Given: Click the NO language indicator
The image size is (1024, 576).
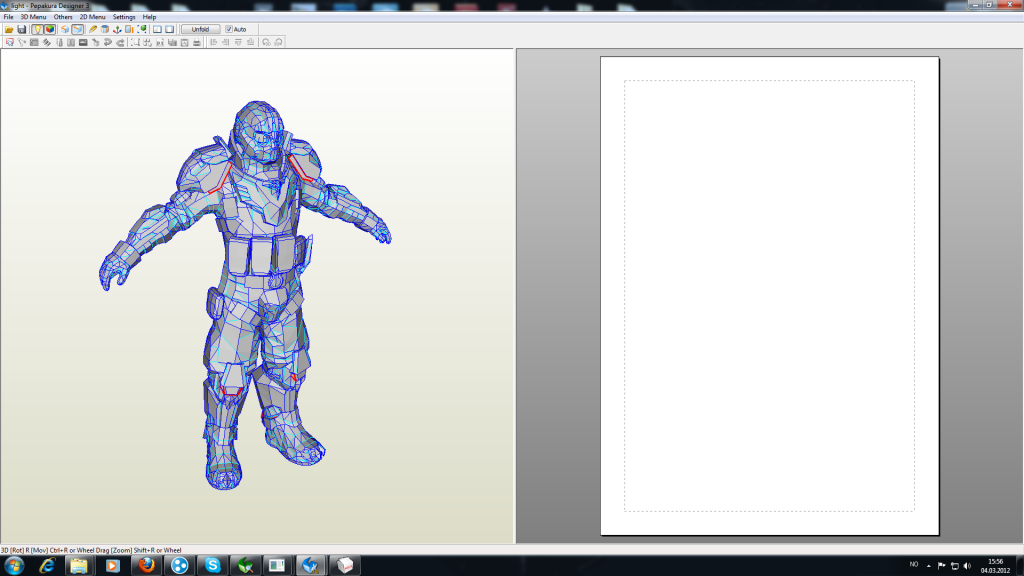Looking at the screenshot, I should [914, 565].
